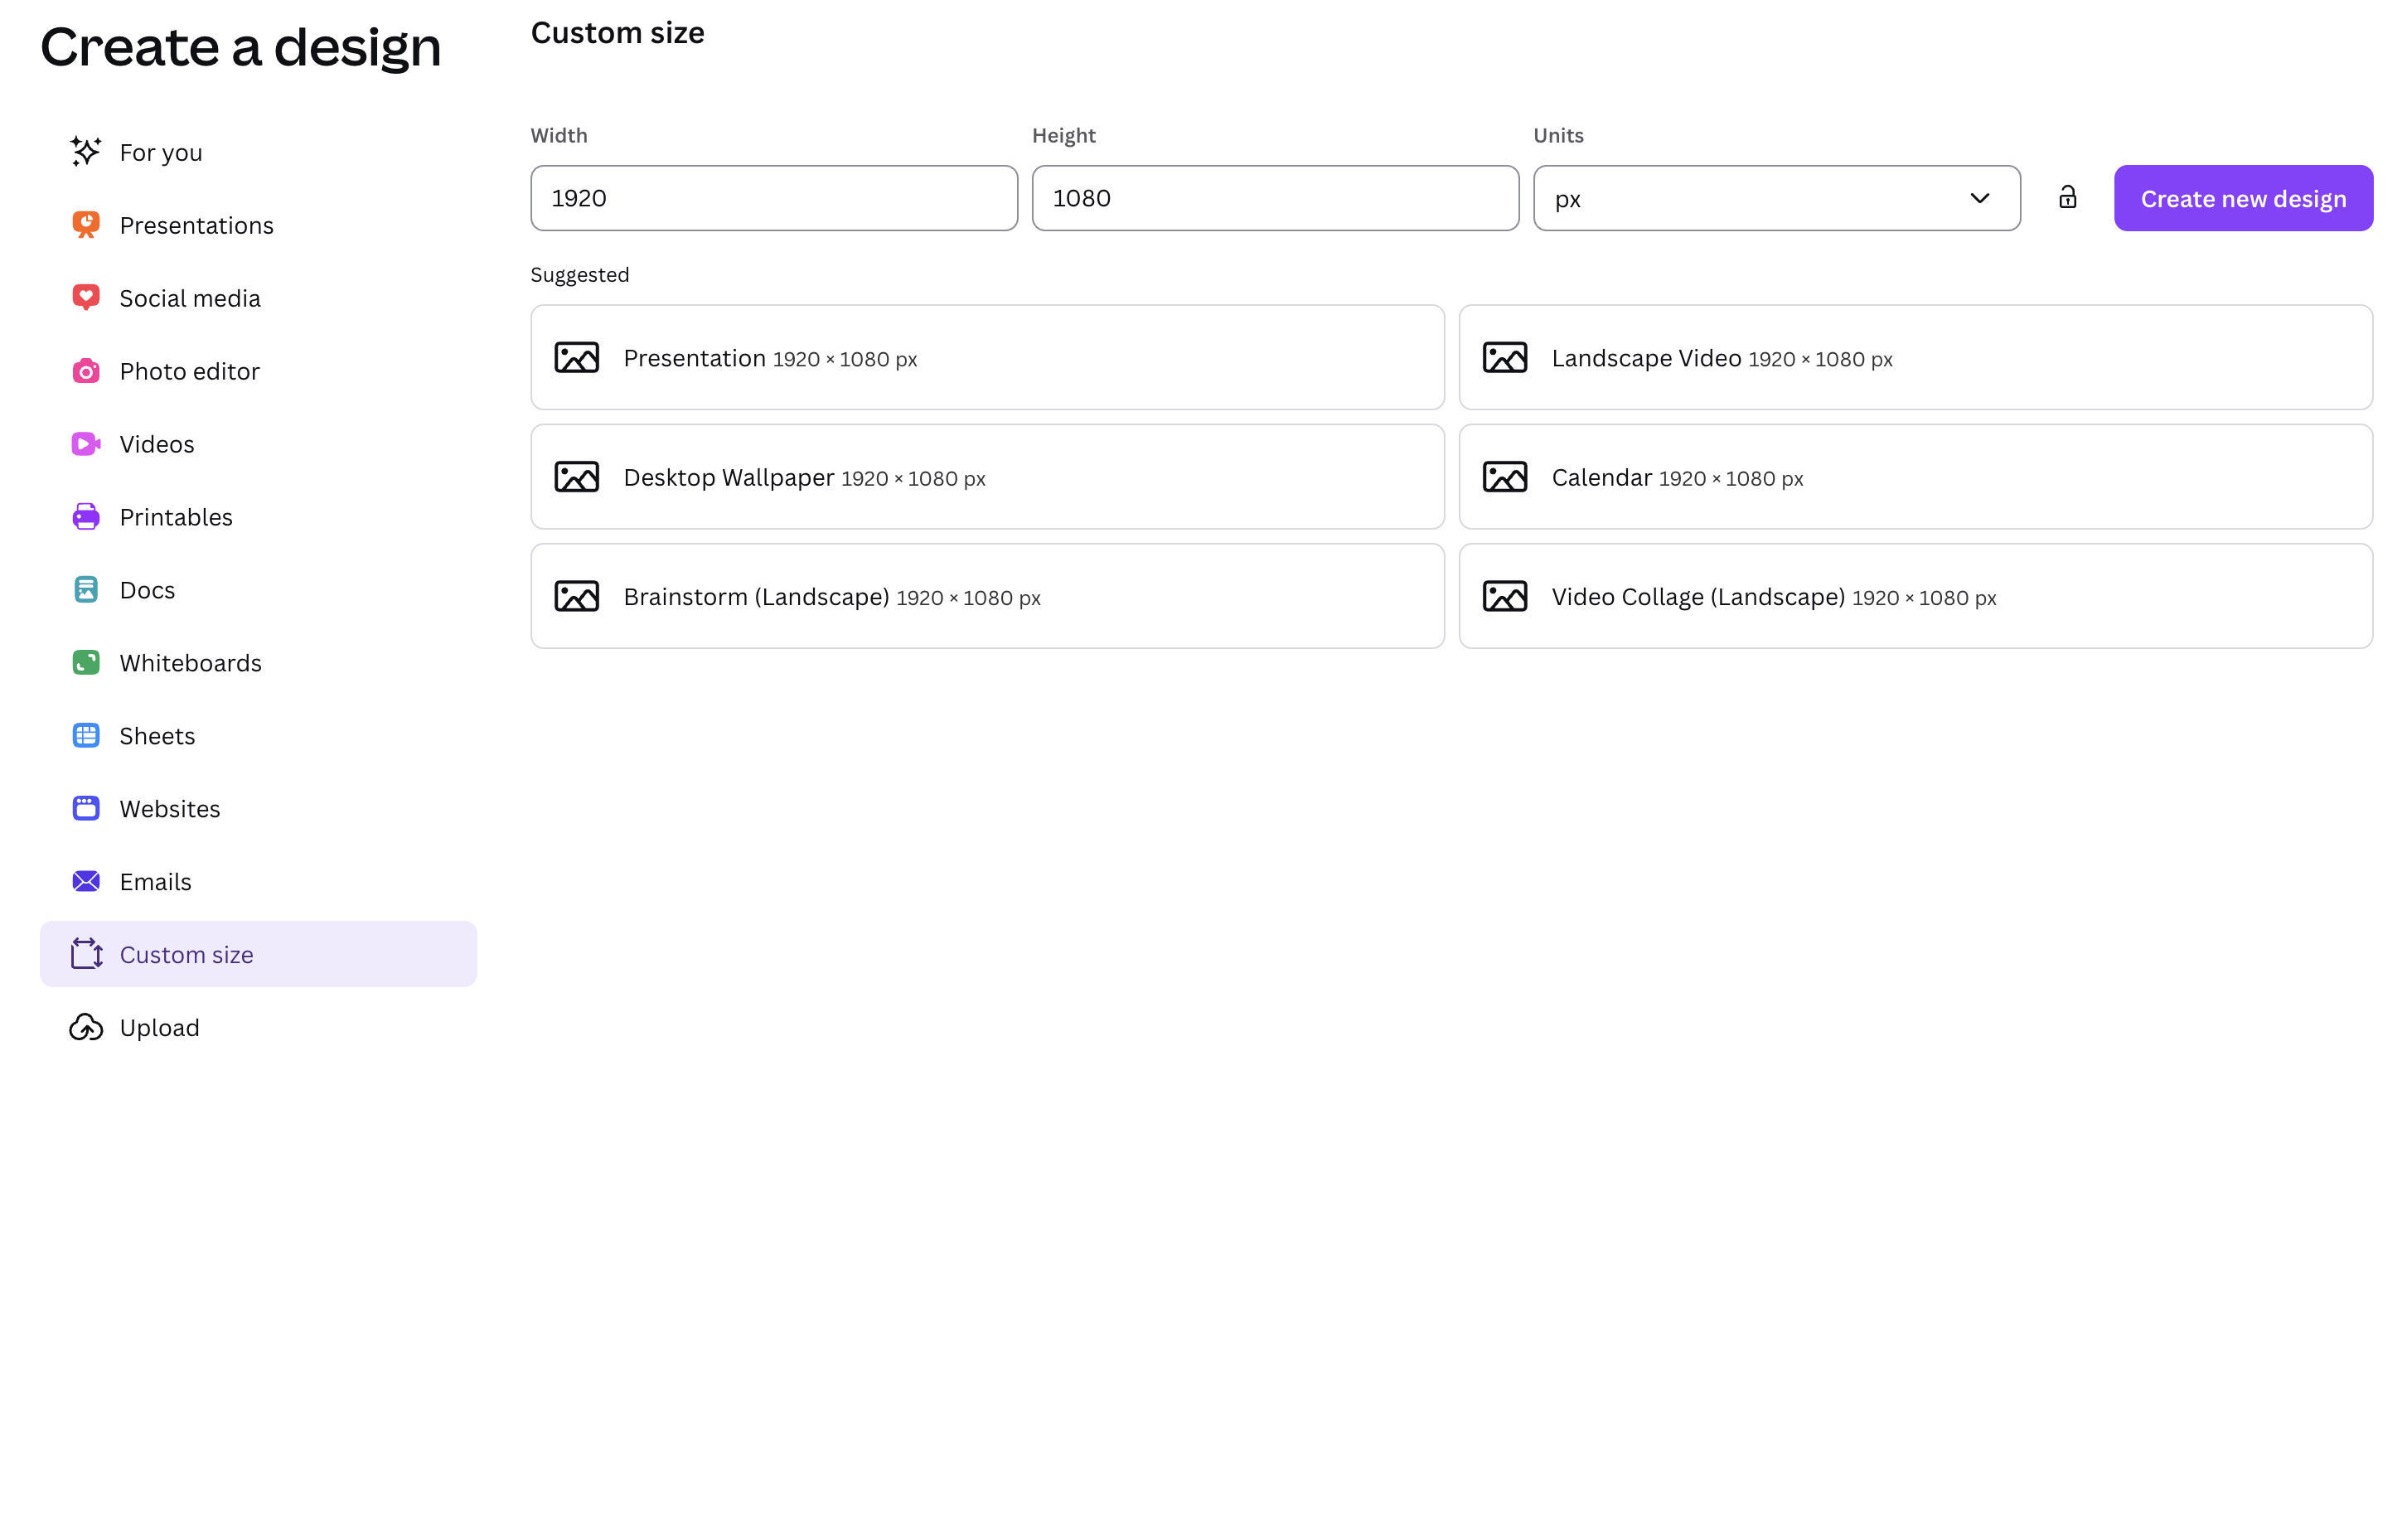Click the Width label
The height and width of the screenshot is (1540, 2407).
coord(559,135)
